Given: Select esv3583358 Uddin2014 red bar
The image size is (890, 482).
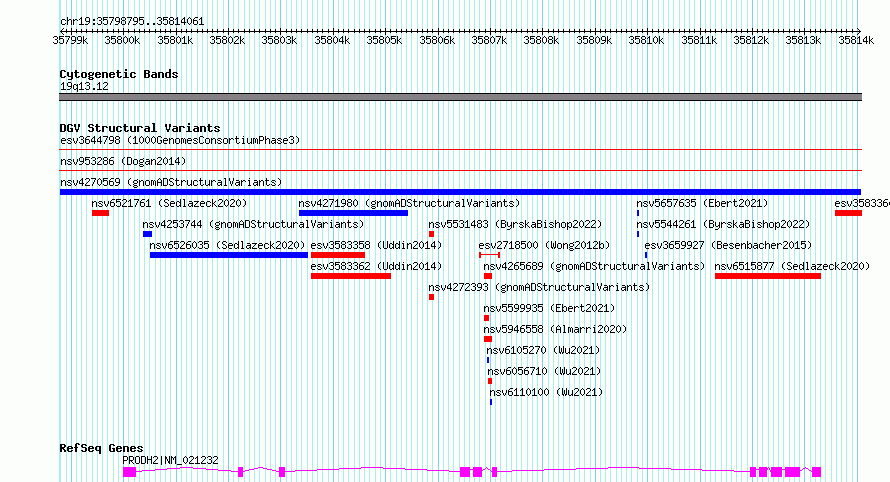Looking at the screenshot, I should (338, 255).
